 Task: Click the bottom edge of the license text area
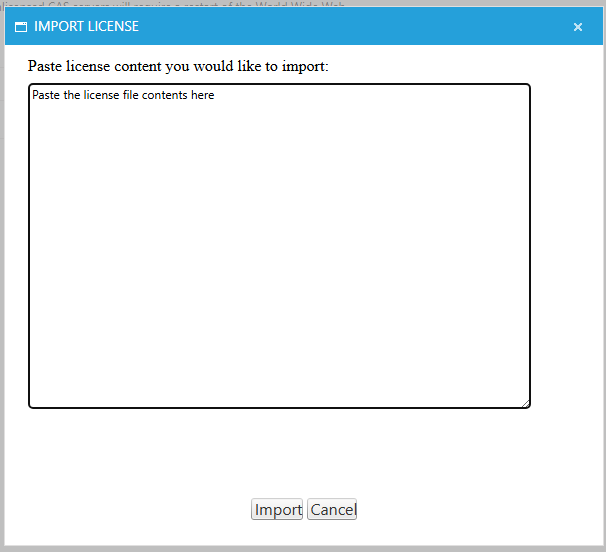(x=279, y=407)
